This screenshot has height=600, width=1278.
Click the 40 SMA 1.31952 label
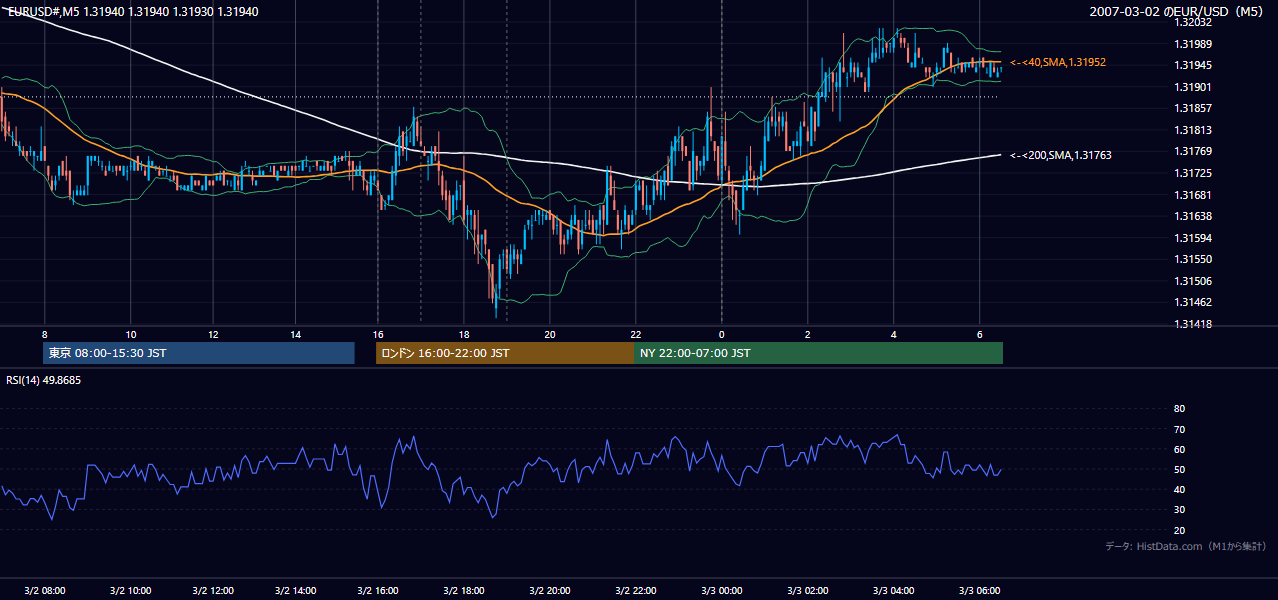tap(1058, 62)
